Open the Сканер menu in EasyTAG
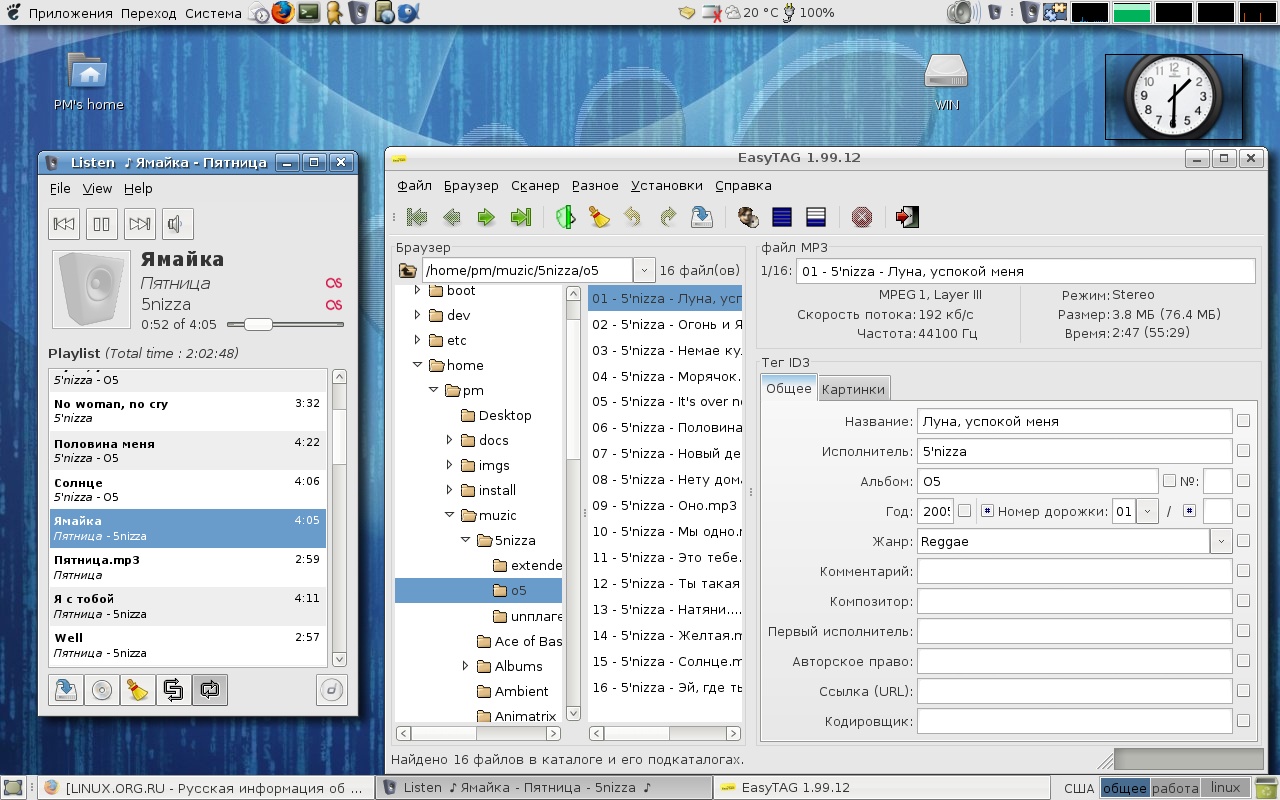 coord(535,185)
